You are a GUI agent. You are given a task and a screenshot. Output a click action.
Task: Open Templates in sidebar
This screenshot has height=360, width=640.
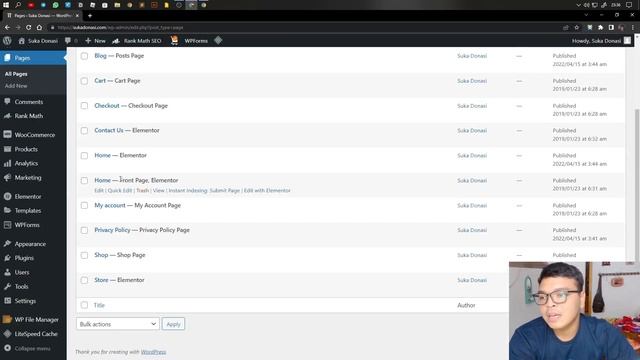coord(28,211)
